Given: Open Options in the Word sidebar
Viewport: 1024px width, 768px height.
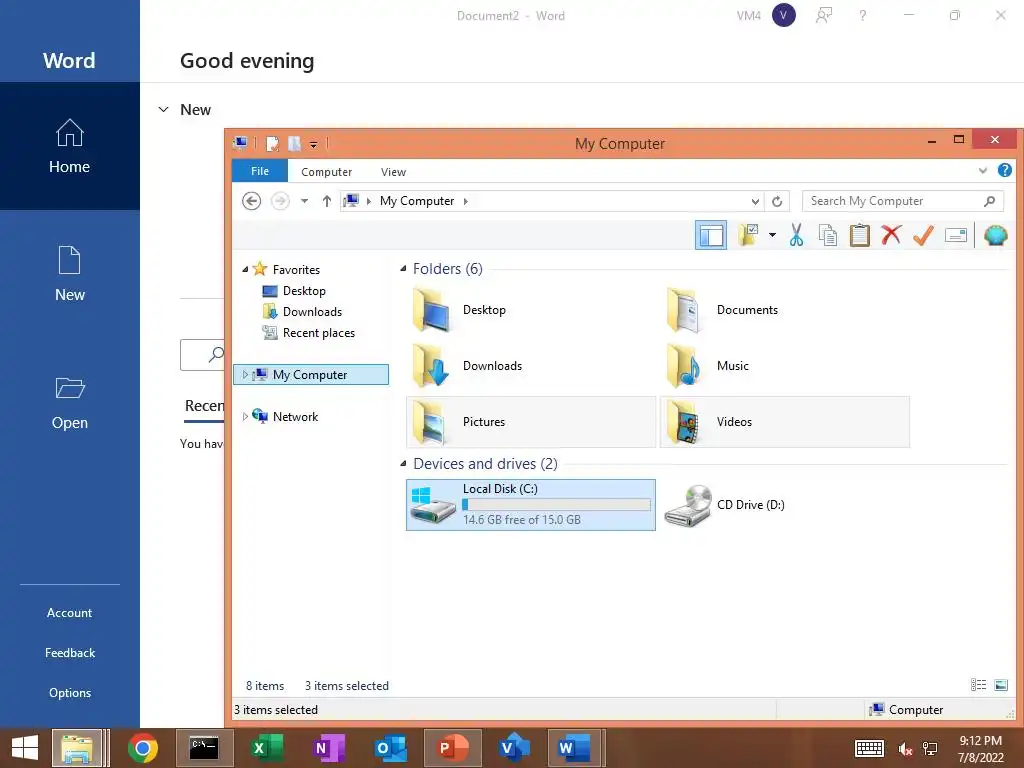Looking at the screenshot, I should click(69, 692).
